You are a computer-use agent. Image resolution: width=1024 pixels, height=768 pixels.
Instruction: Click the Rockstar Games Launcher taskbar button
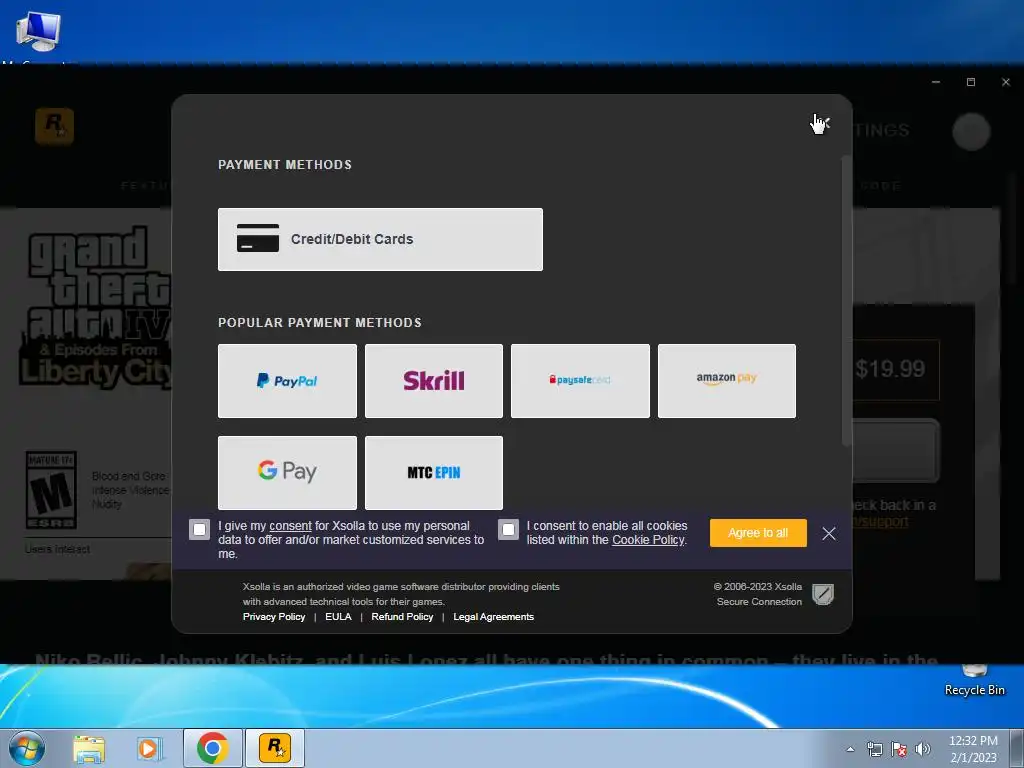click(x=275, y=748)
